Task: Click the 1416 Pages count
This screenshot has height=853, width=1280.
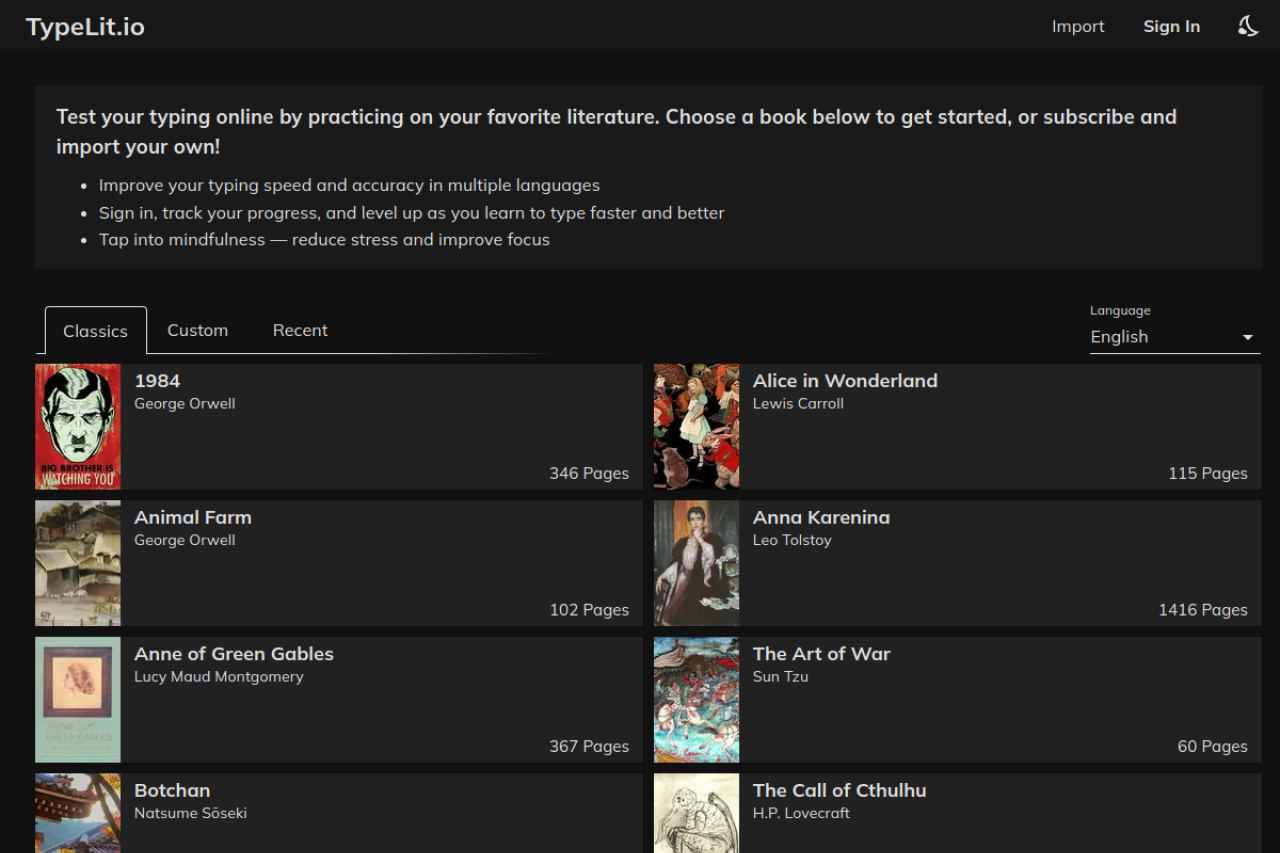Action: (x=1203, y=610)
